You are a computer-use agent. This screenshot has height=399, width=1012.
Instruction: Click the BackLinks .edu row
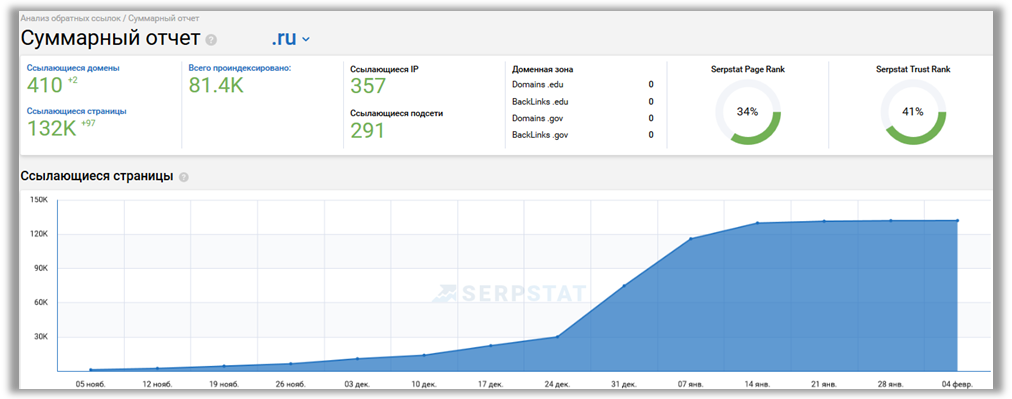(583, 101)
